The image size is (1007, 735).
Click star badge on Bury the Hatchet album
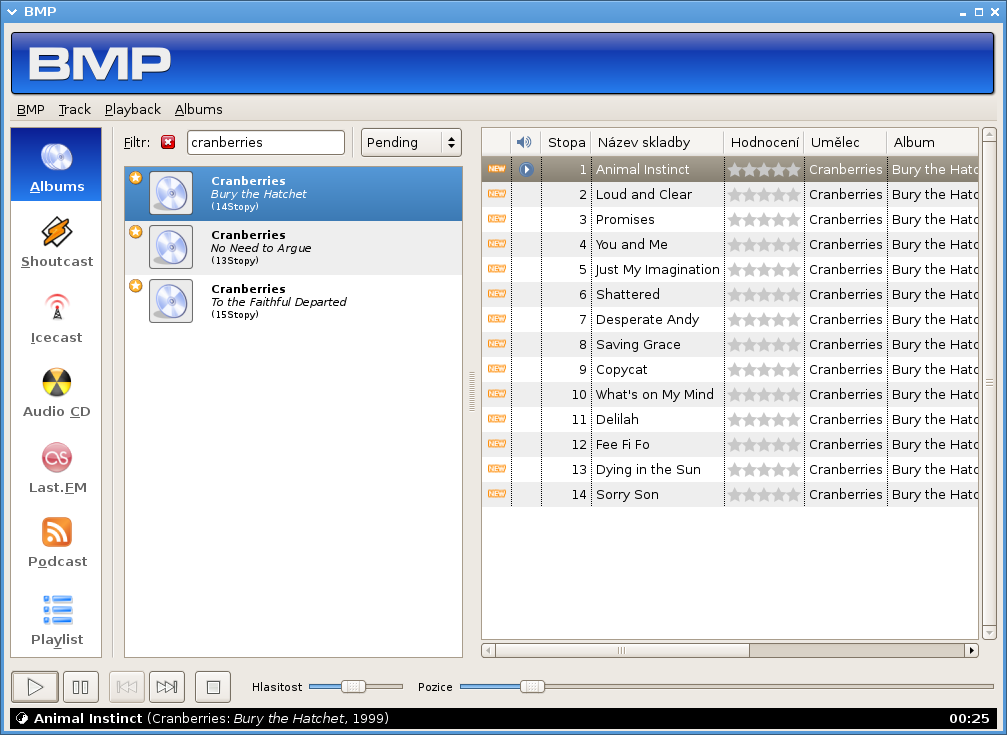click(136, 177)
